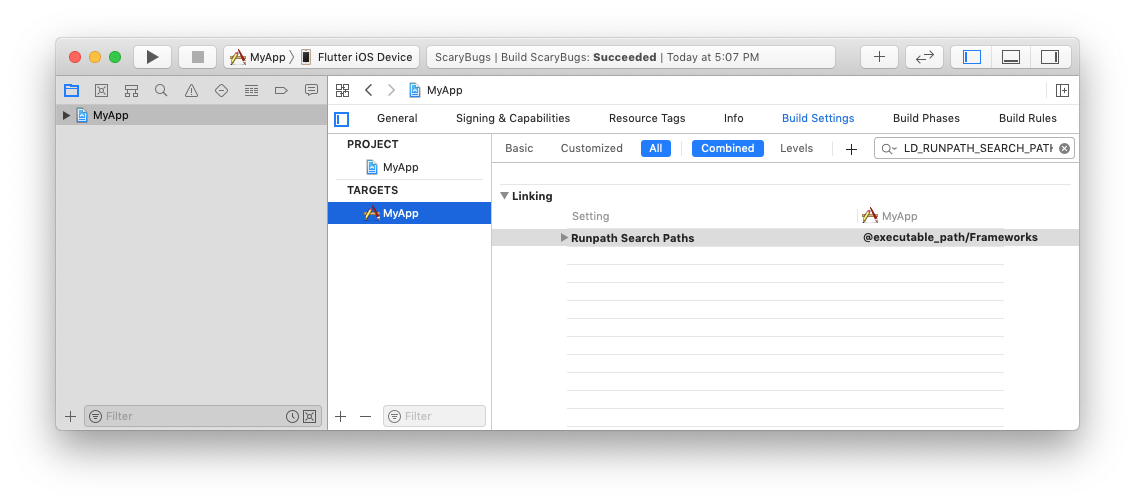
Task: Select the Project navigator folder icon
Action: [x=71, y=91]
